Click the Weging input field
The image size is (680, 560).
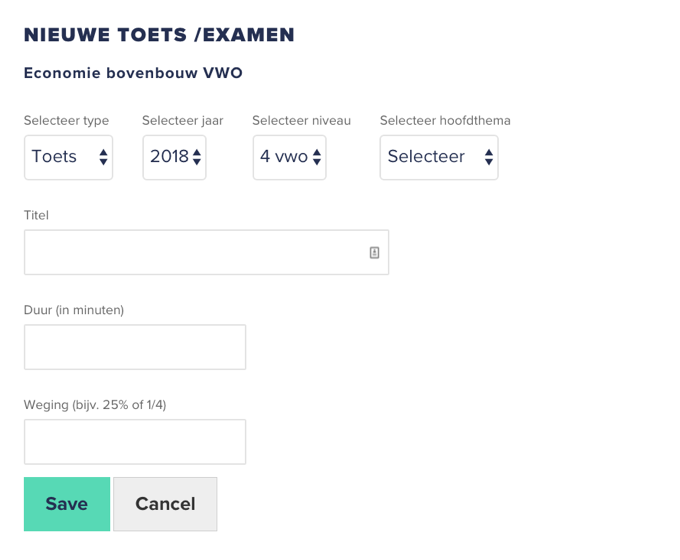pos(135,442)
